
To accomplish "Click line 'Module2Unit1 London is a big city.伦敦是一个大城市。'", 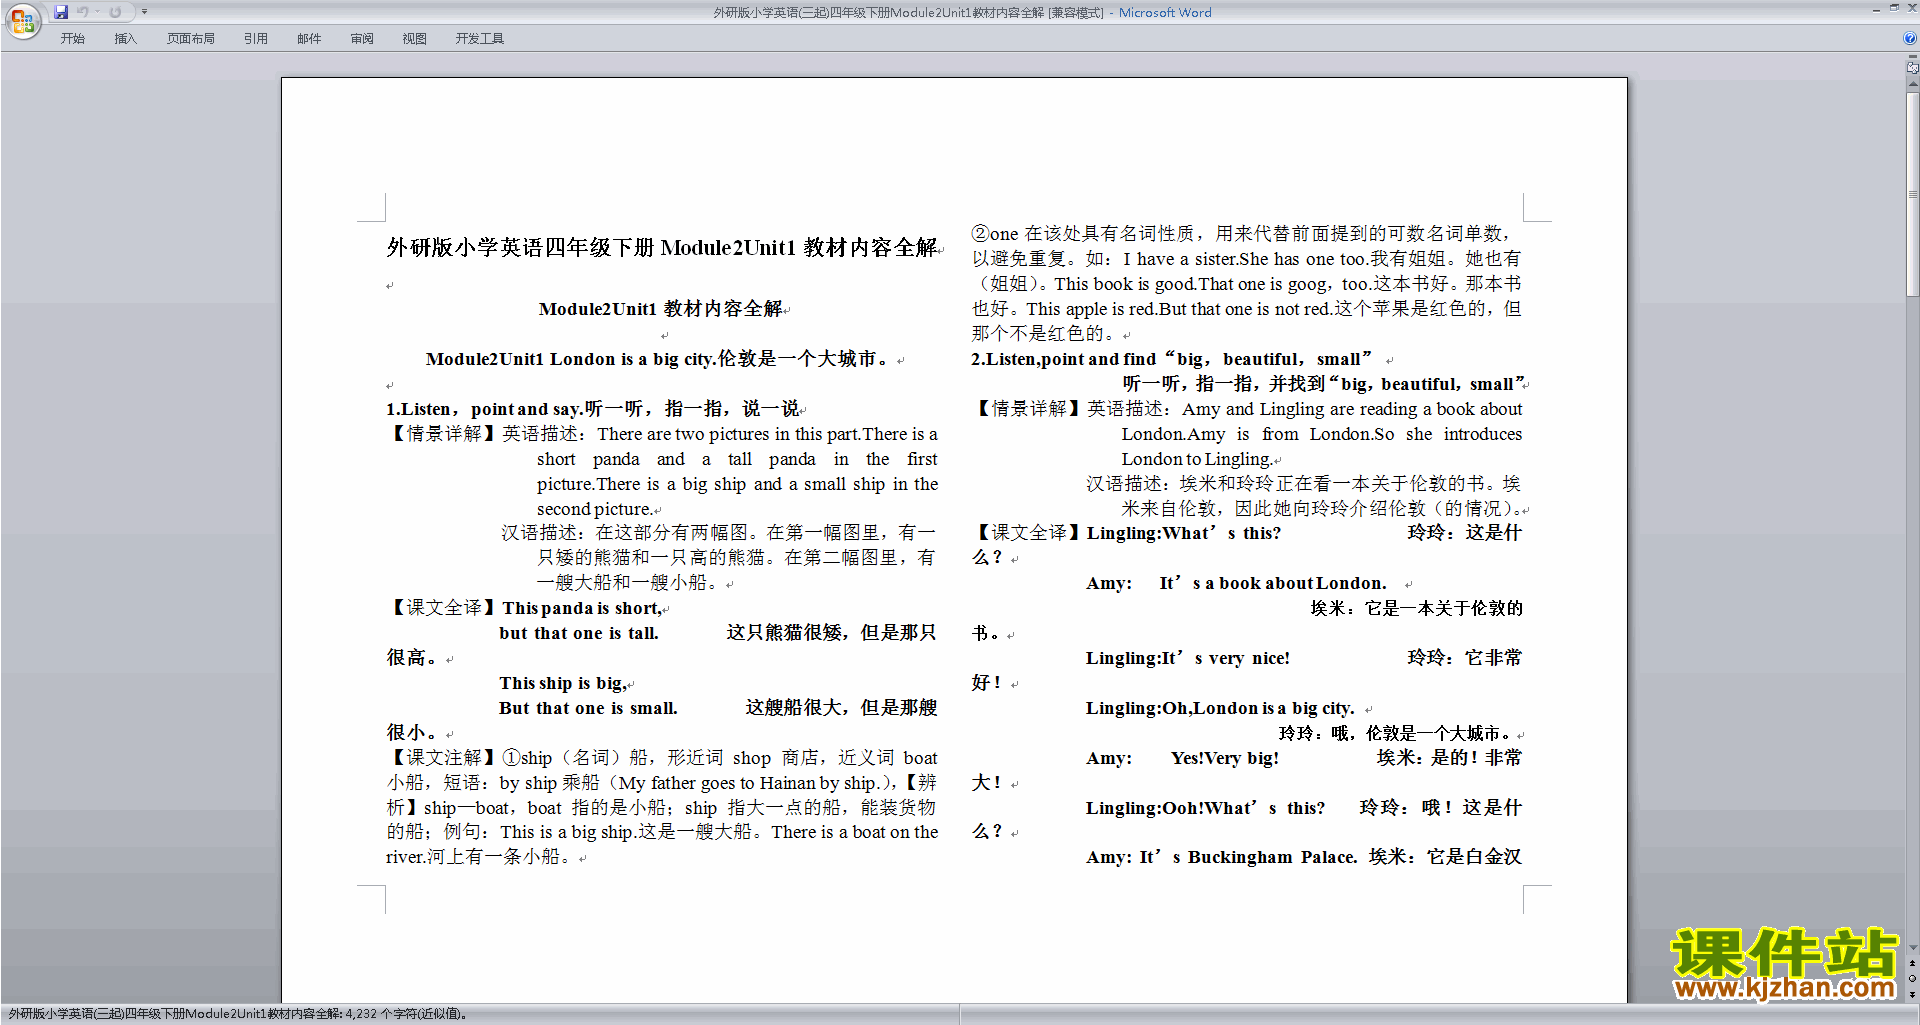I will coord(657,359).
